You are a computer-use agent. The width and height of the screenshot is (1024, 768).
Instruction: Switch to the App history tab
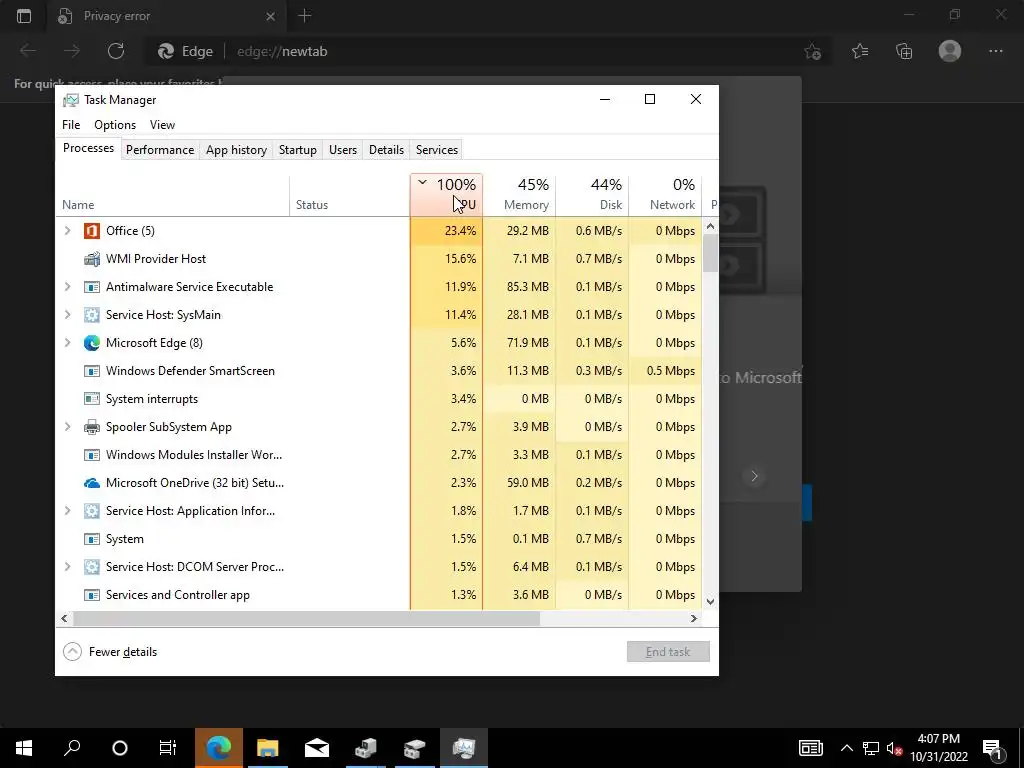coord(236,150)
